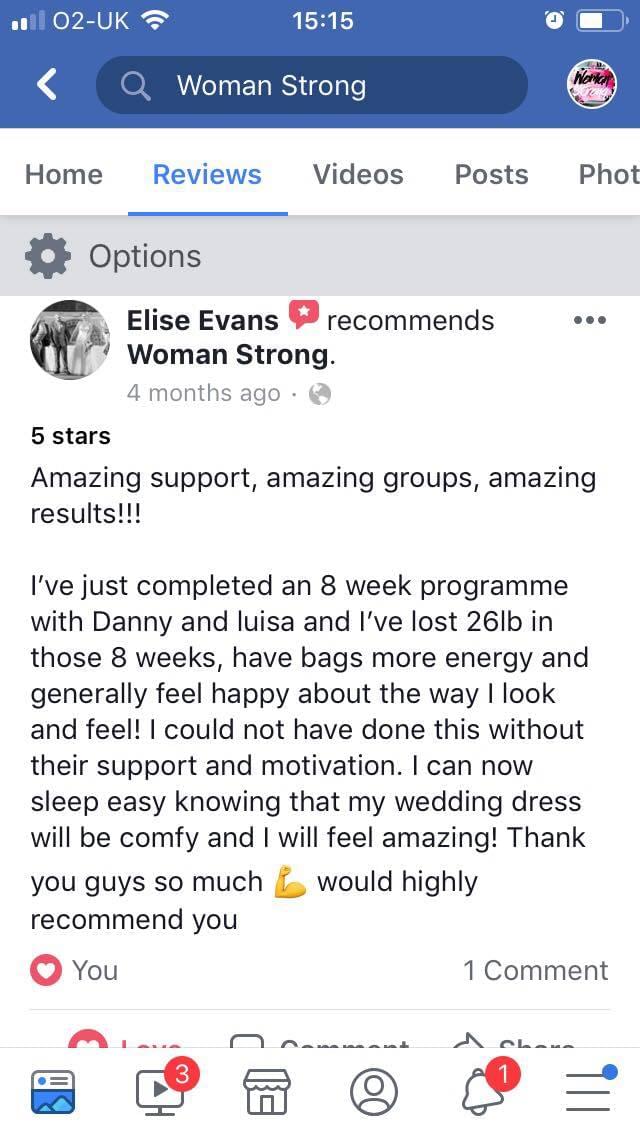640x1136 pixels.
Task: Switch to the Home tab
Action: point(64,174)
